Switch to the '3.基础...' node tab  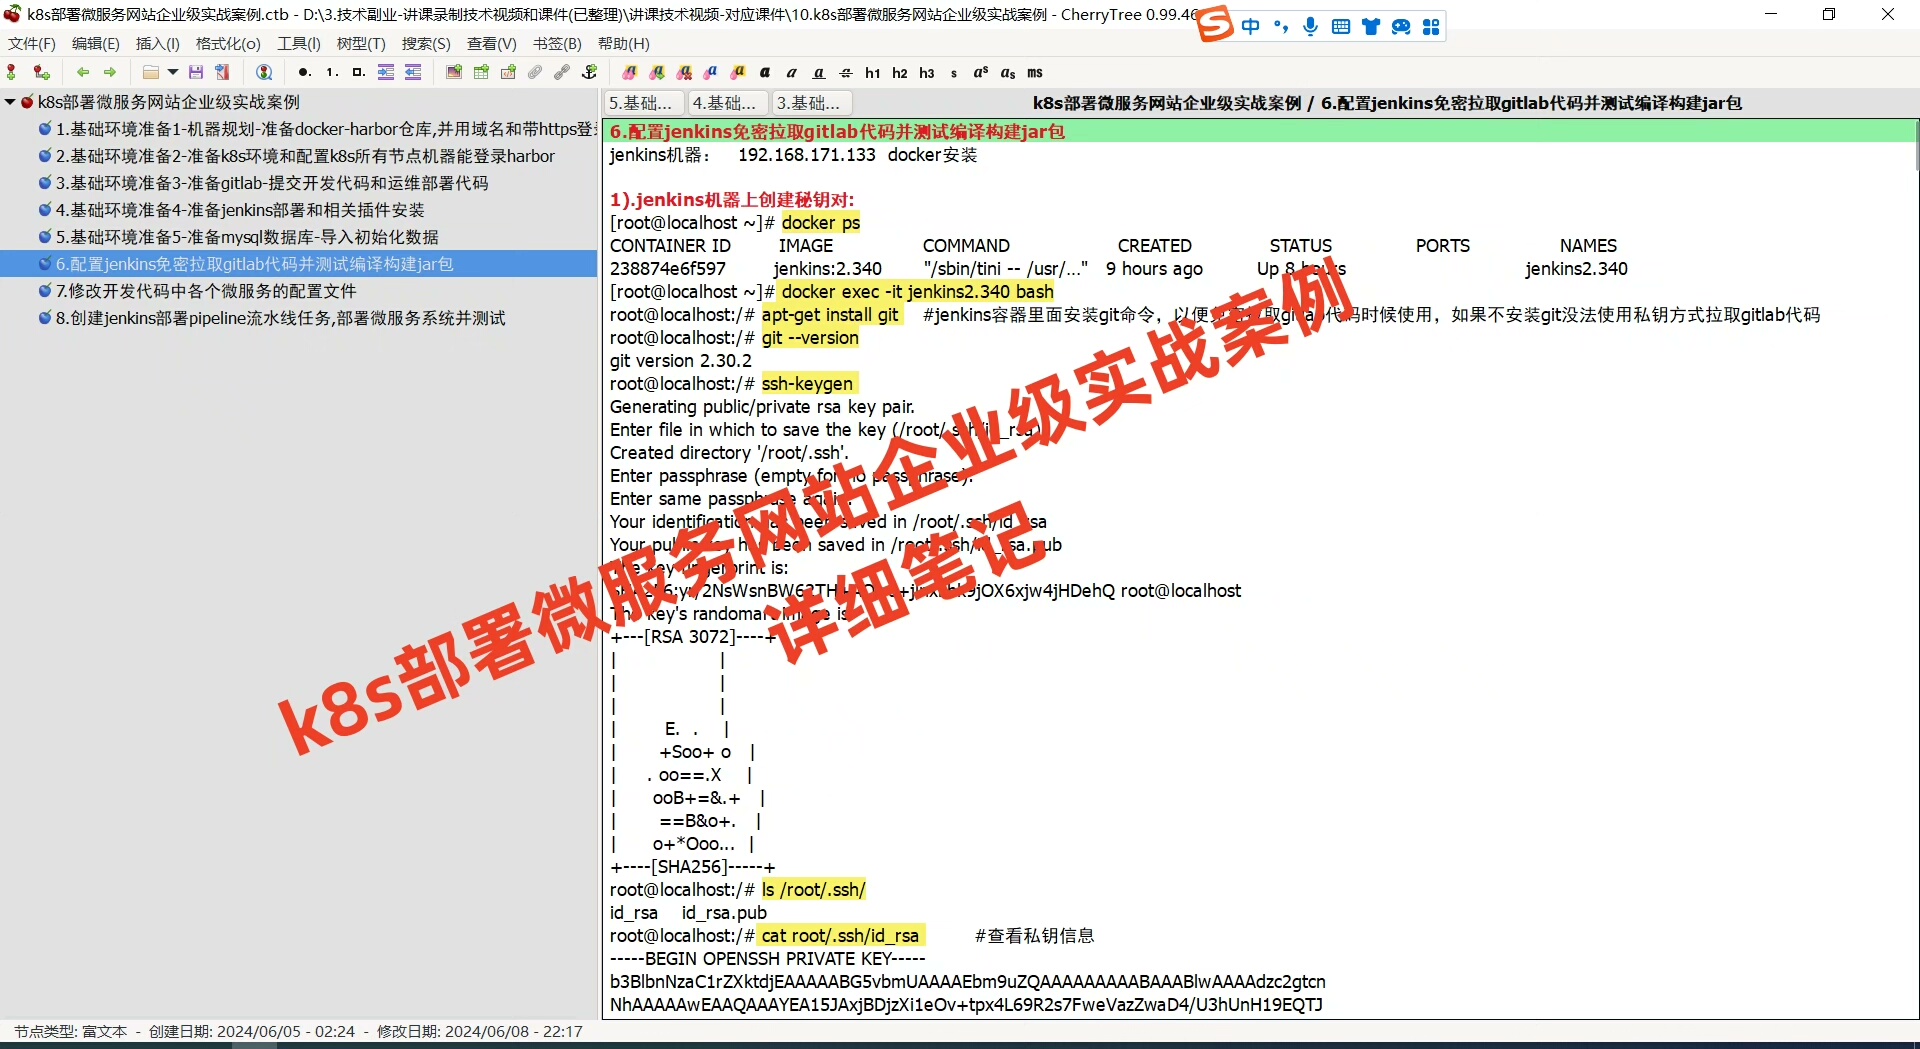pos(812,103)
